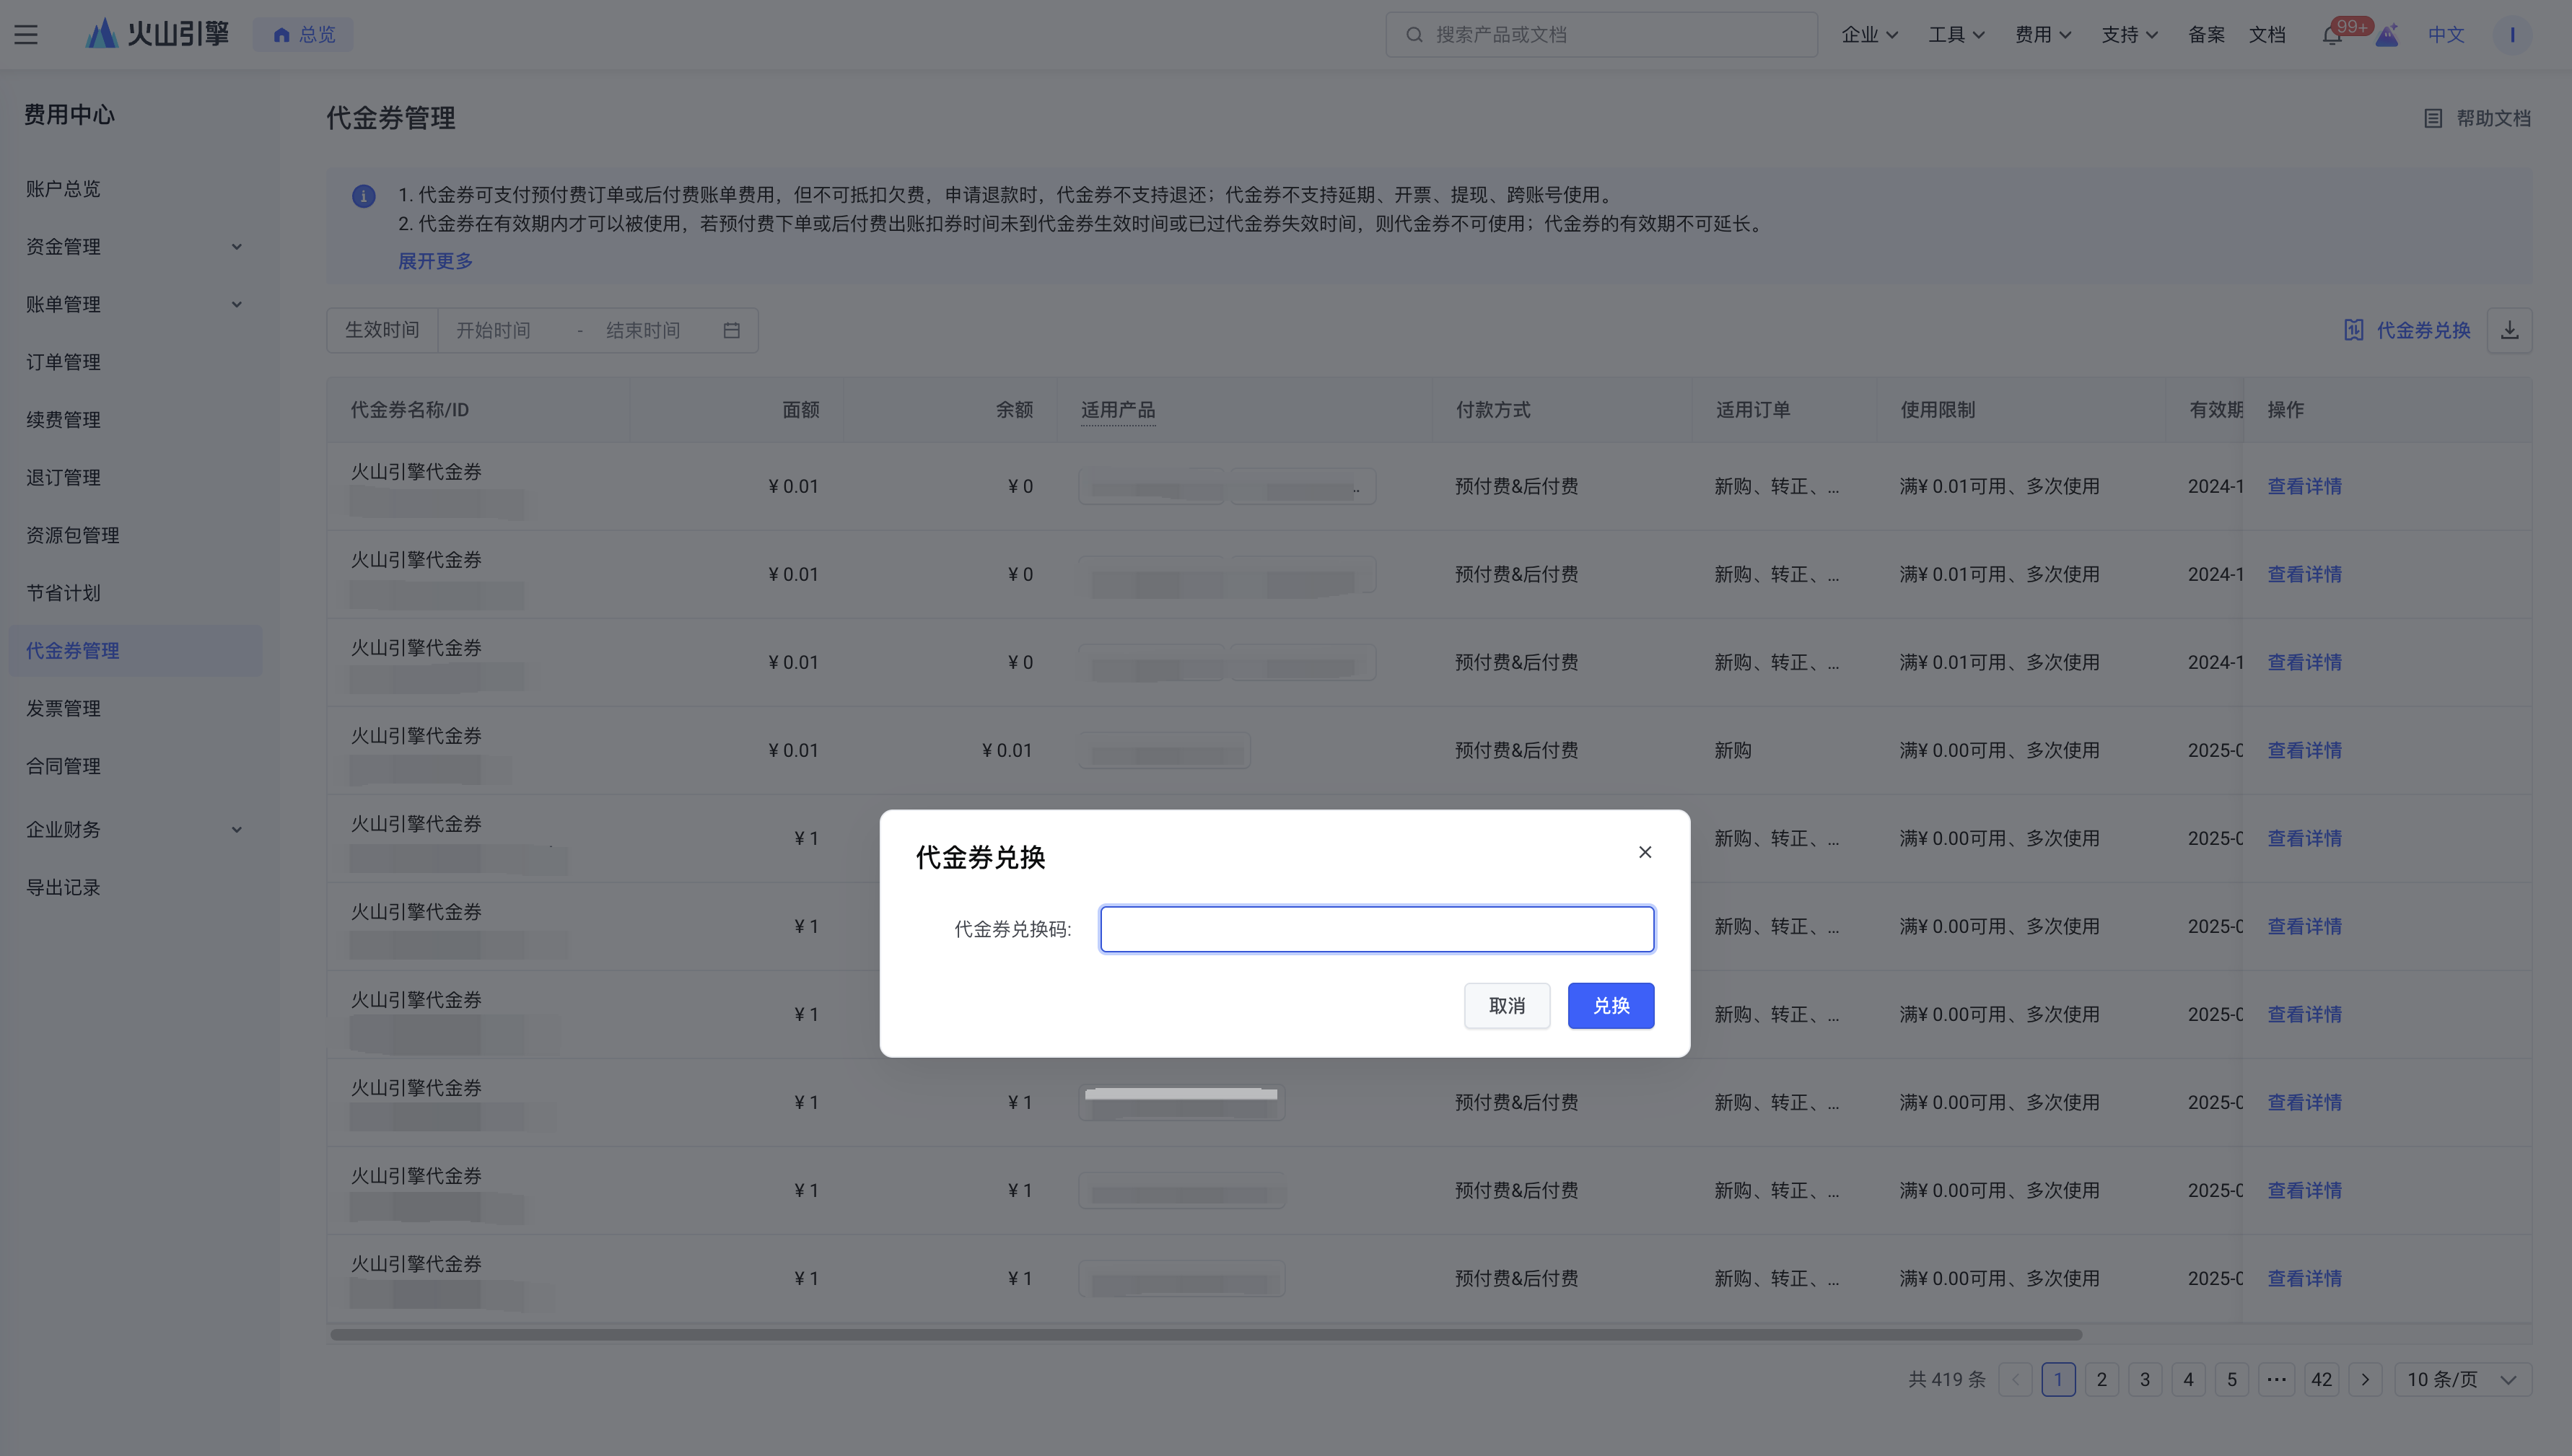Switch language via 中文
Image resolution: width=2572 pixels, height=1456 pixels.
[2446, 35]
